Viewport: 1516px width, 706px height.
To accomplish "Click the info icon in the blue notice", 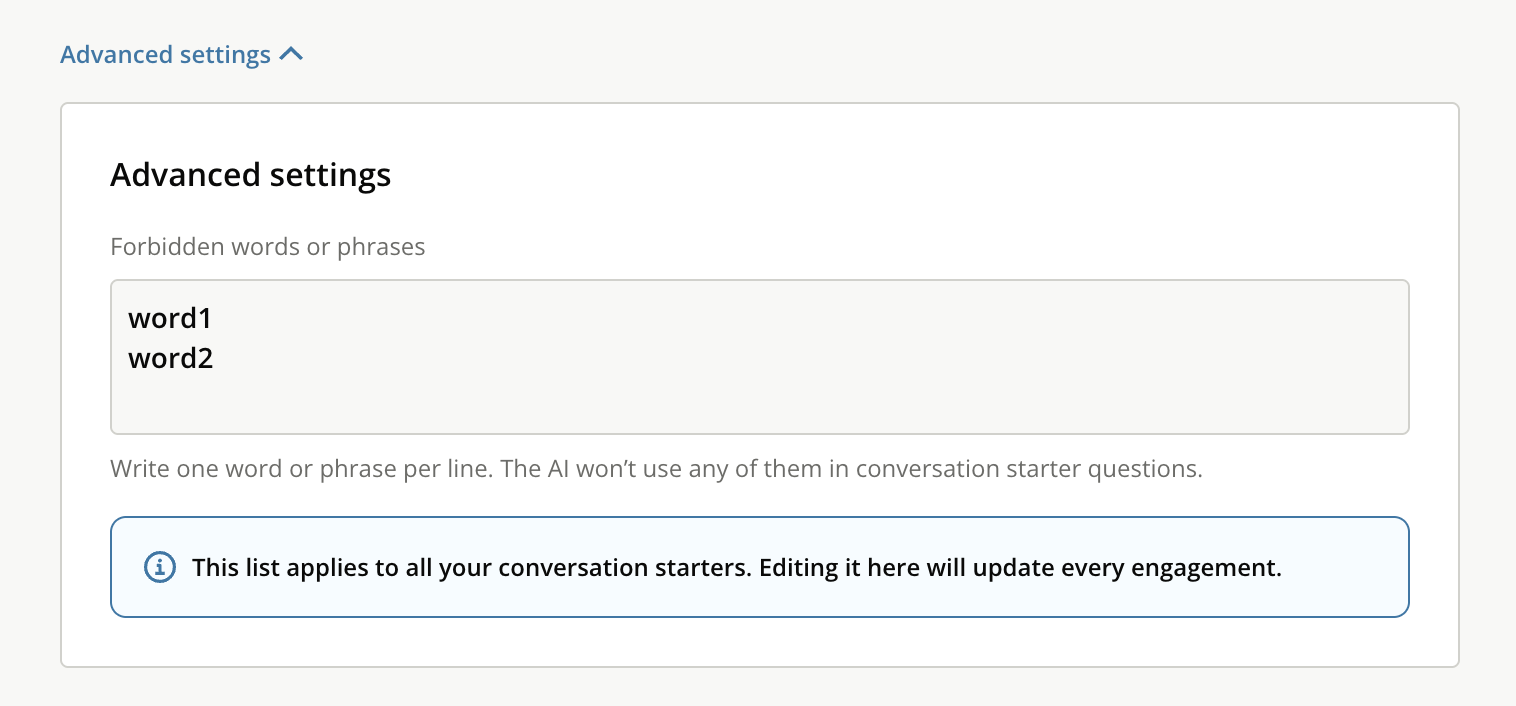I will click(x=160, y=567).
